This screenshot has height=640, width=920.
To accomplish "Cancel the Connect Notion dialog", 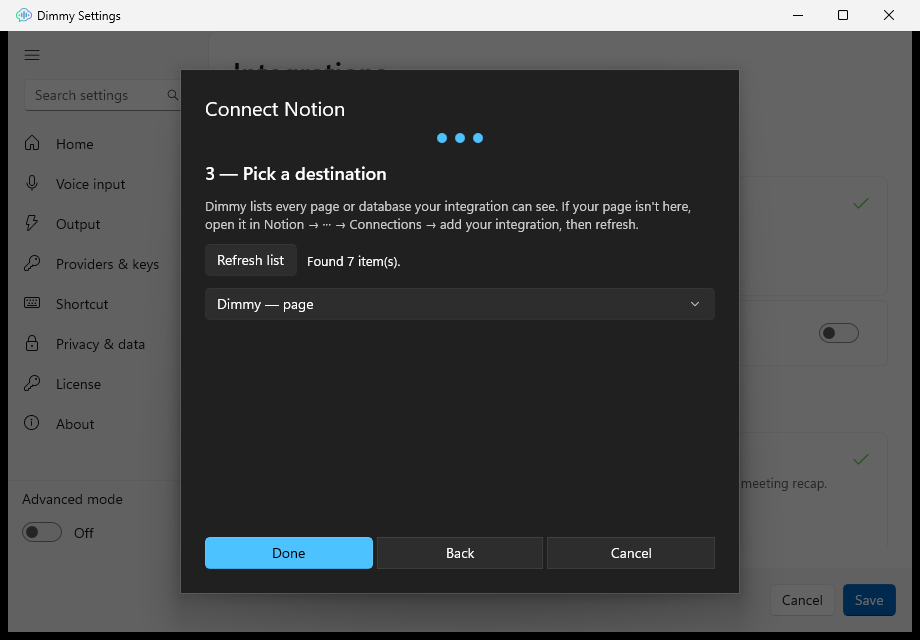I will pyautogui.click(x=631, y=553).
